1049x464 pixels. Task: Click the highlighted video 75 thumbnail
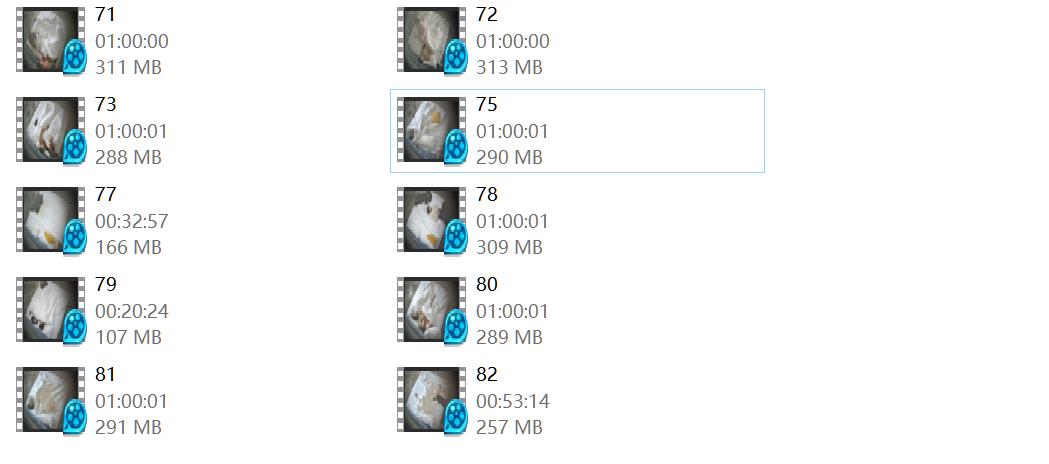(432, 130)
